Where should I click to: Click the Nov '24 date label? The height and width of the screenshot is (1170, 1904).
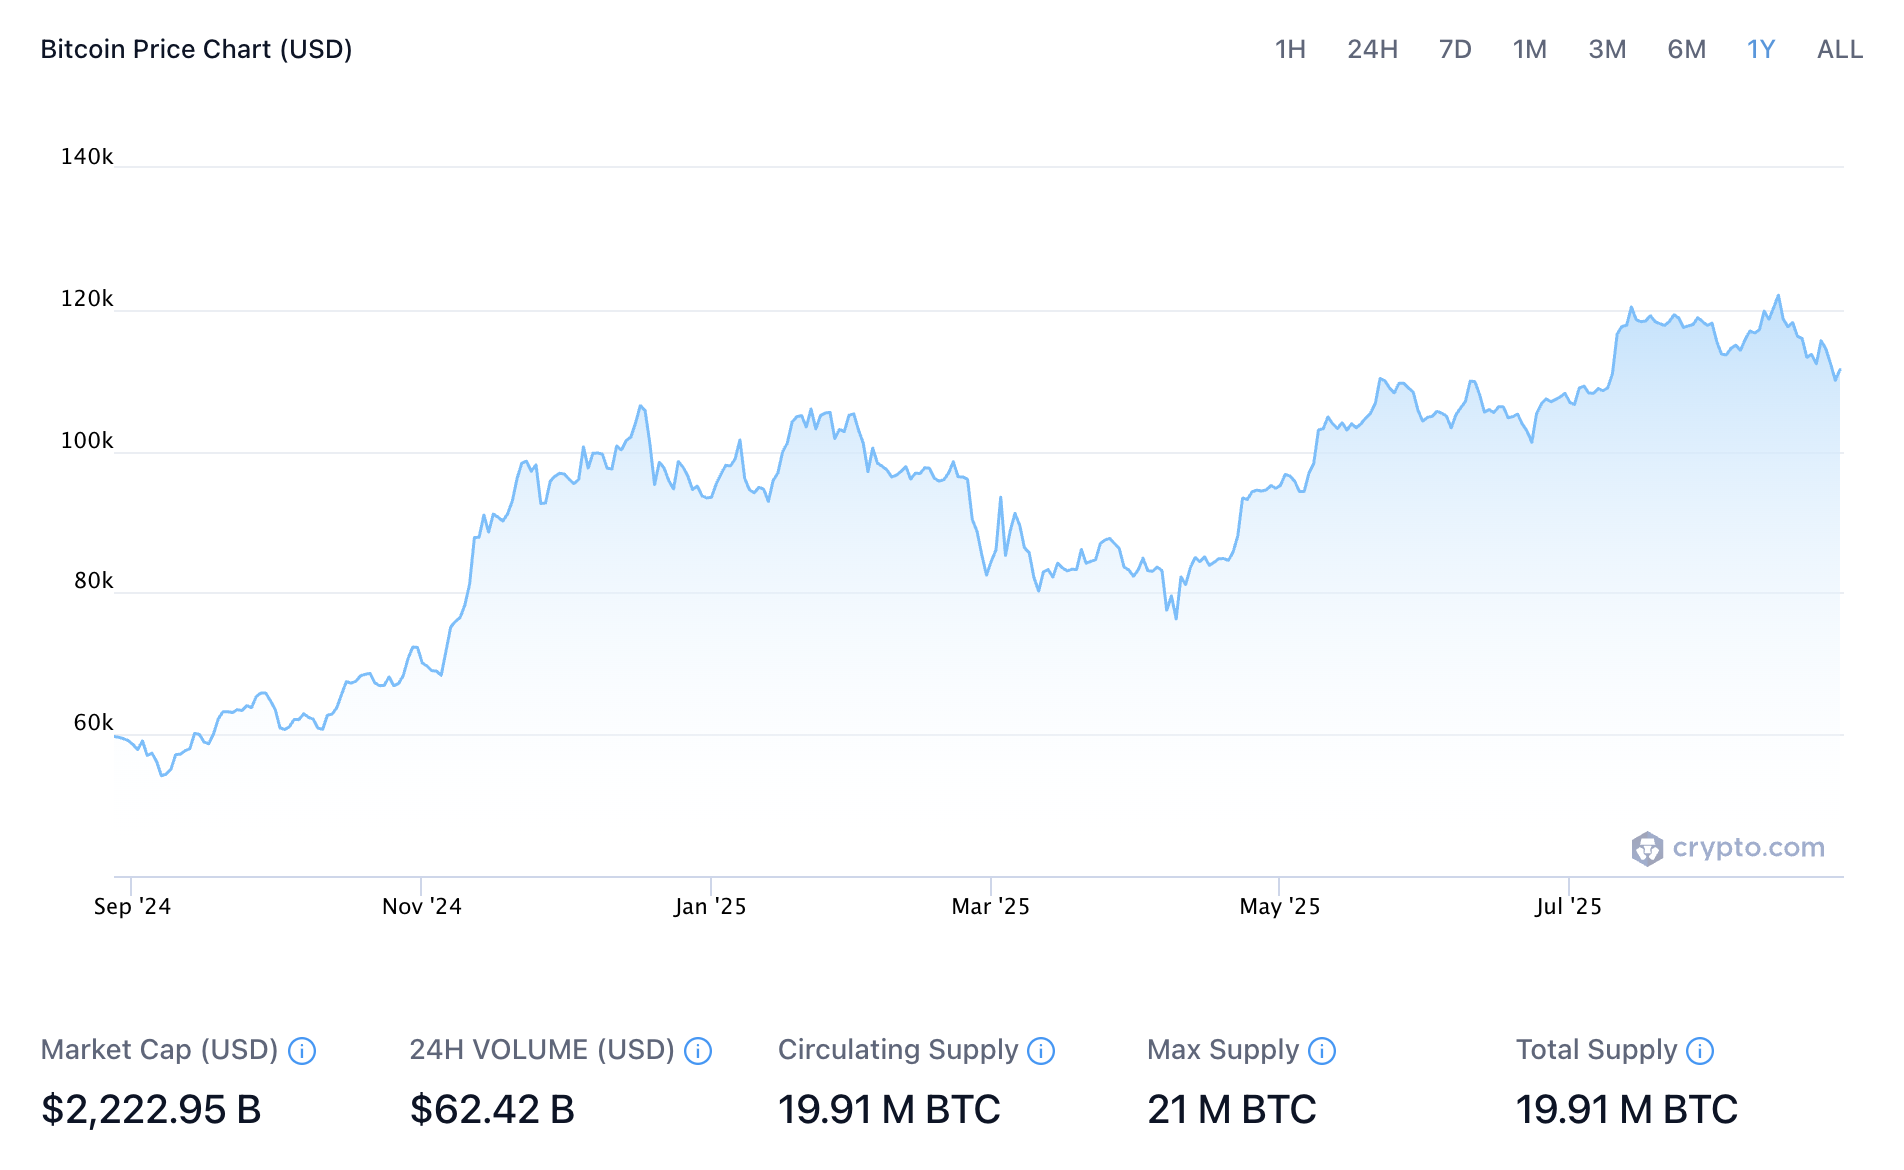(421, 906)
